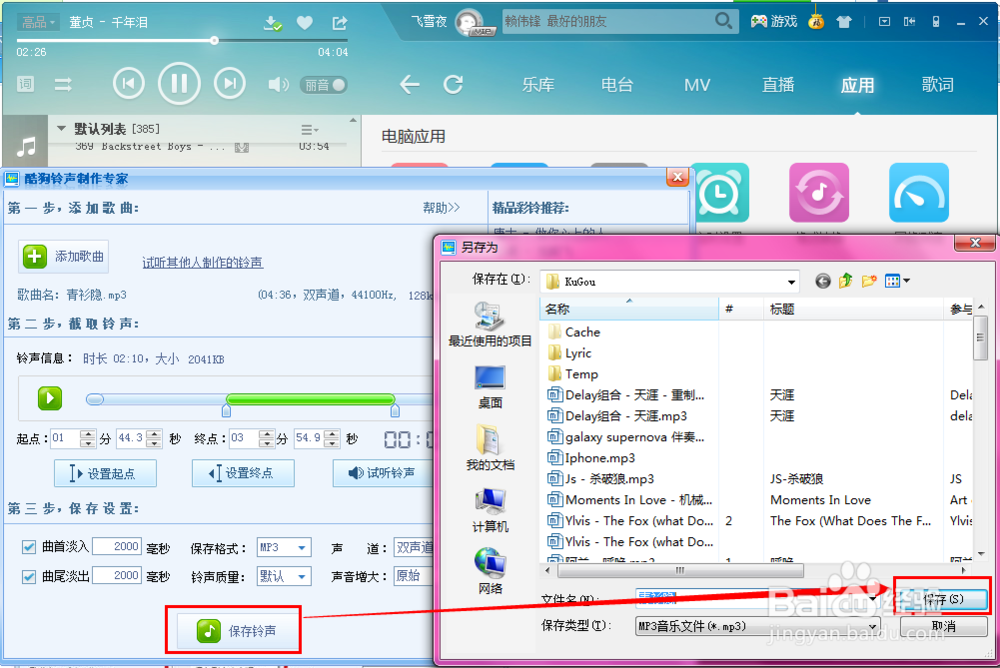The image size is (1000, 668).
Task: Create a new folder in dialog
Action: tap(869, 281)
